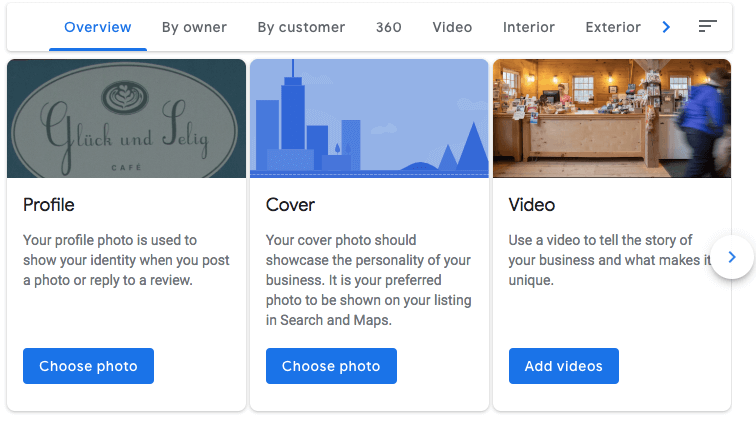Click the cover photo description text
The height and width of the screenshot is (421, 756).
[369, 280]
